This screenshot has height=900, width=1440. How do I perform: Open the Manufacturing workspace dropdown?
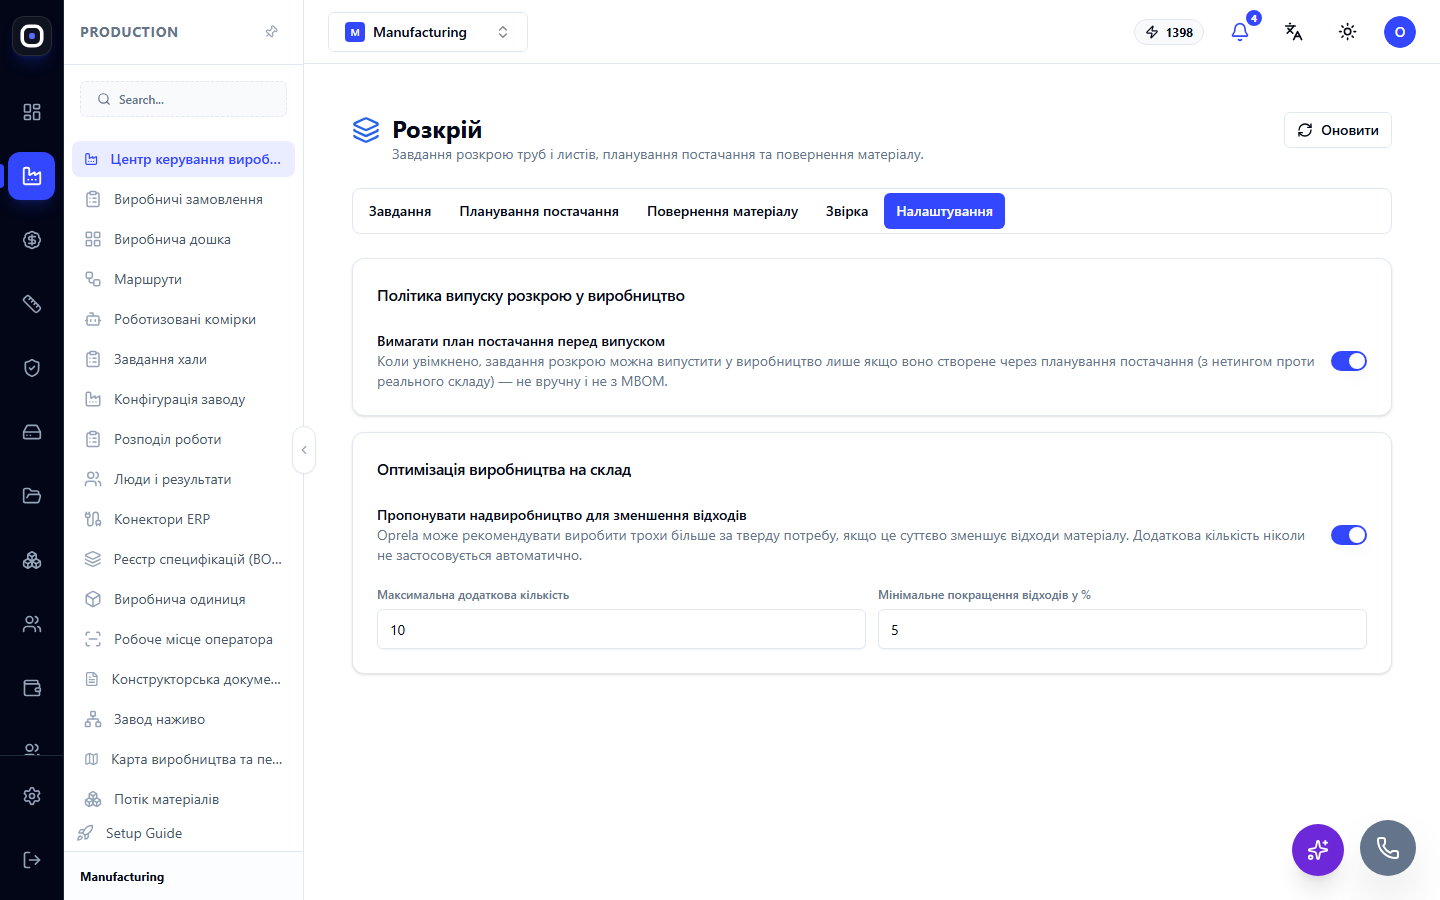coord(428,32)
